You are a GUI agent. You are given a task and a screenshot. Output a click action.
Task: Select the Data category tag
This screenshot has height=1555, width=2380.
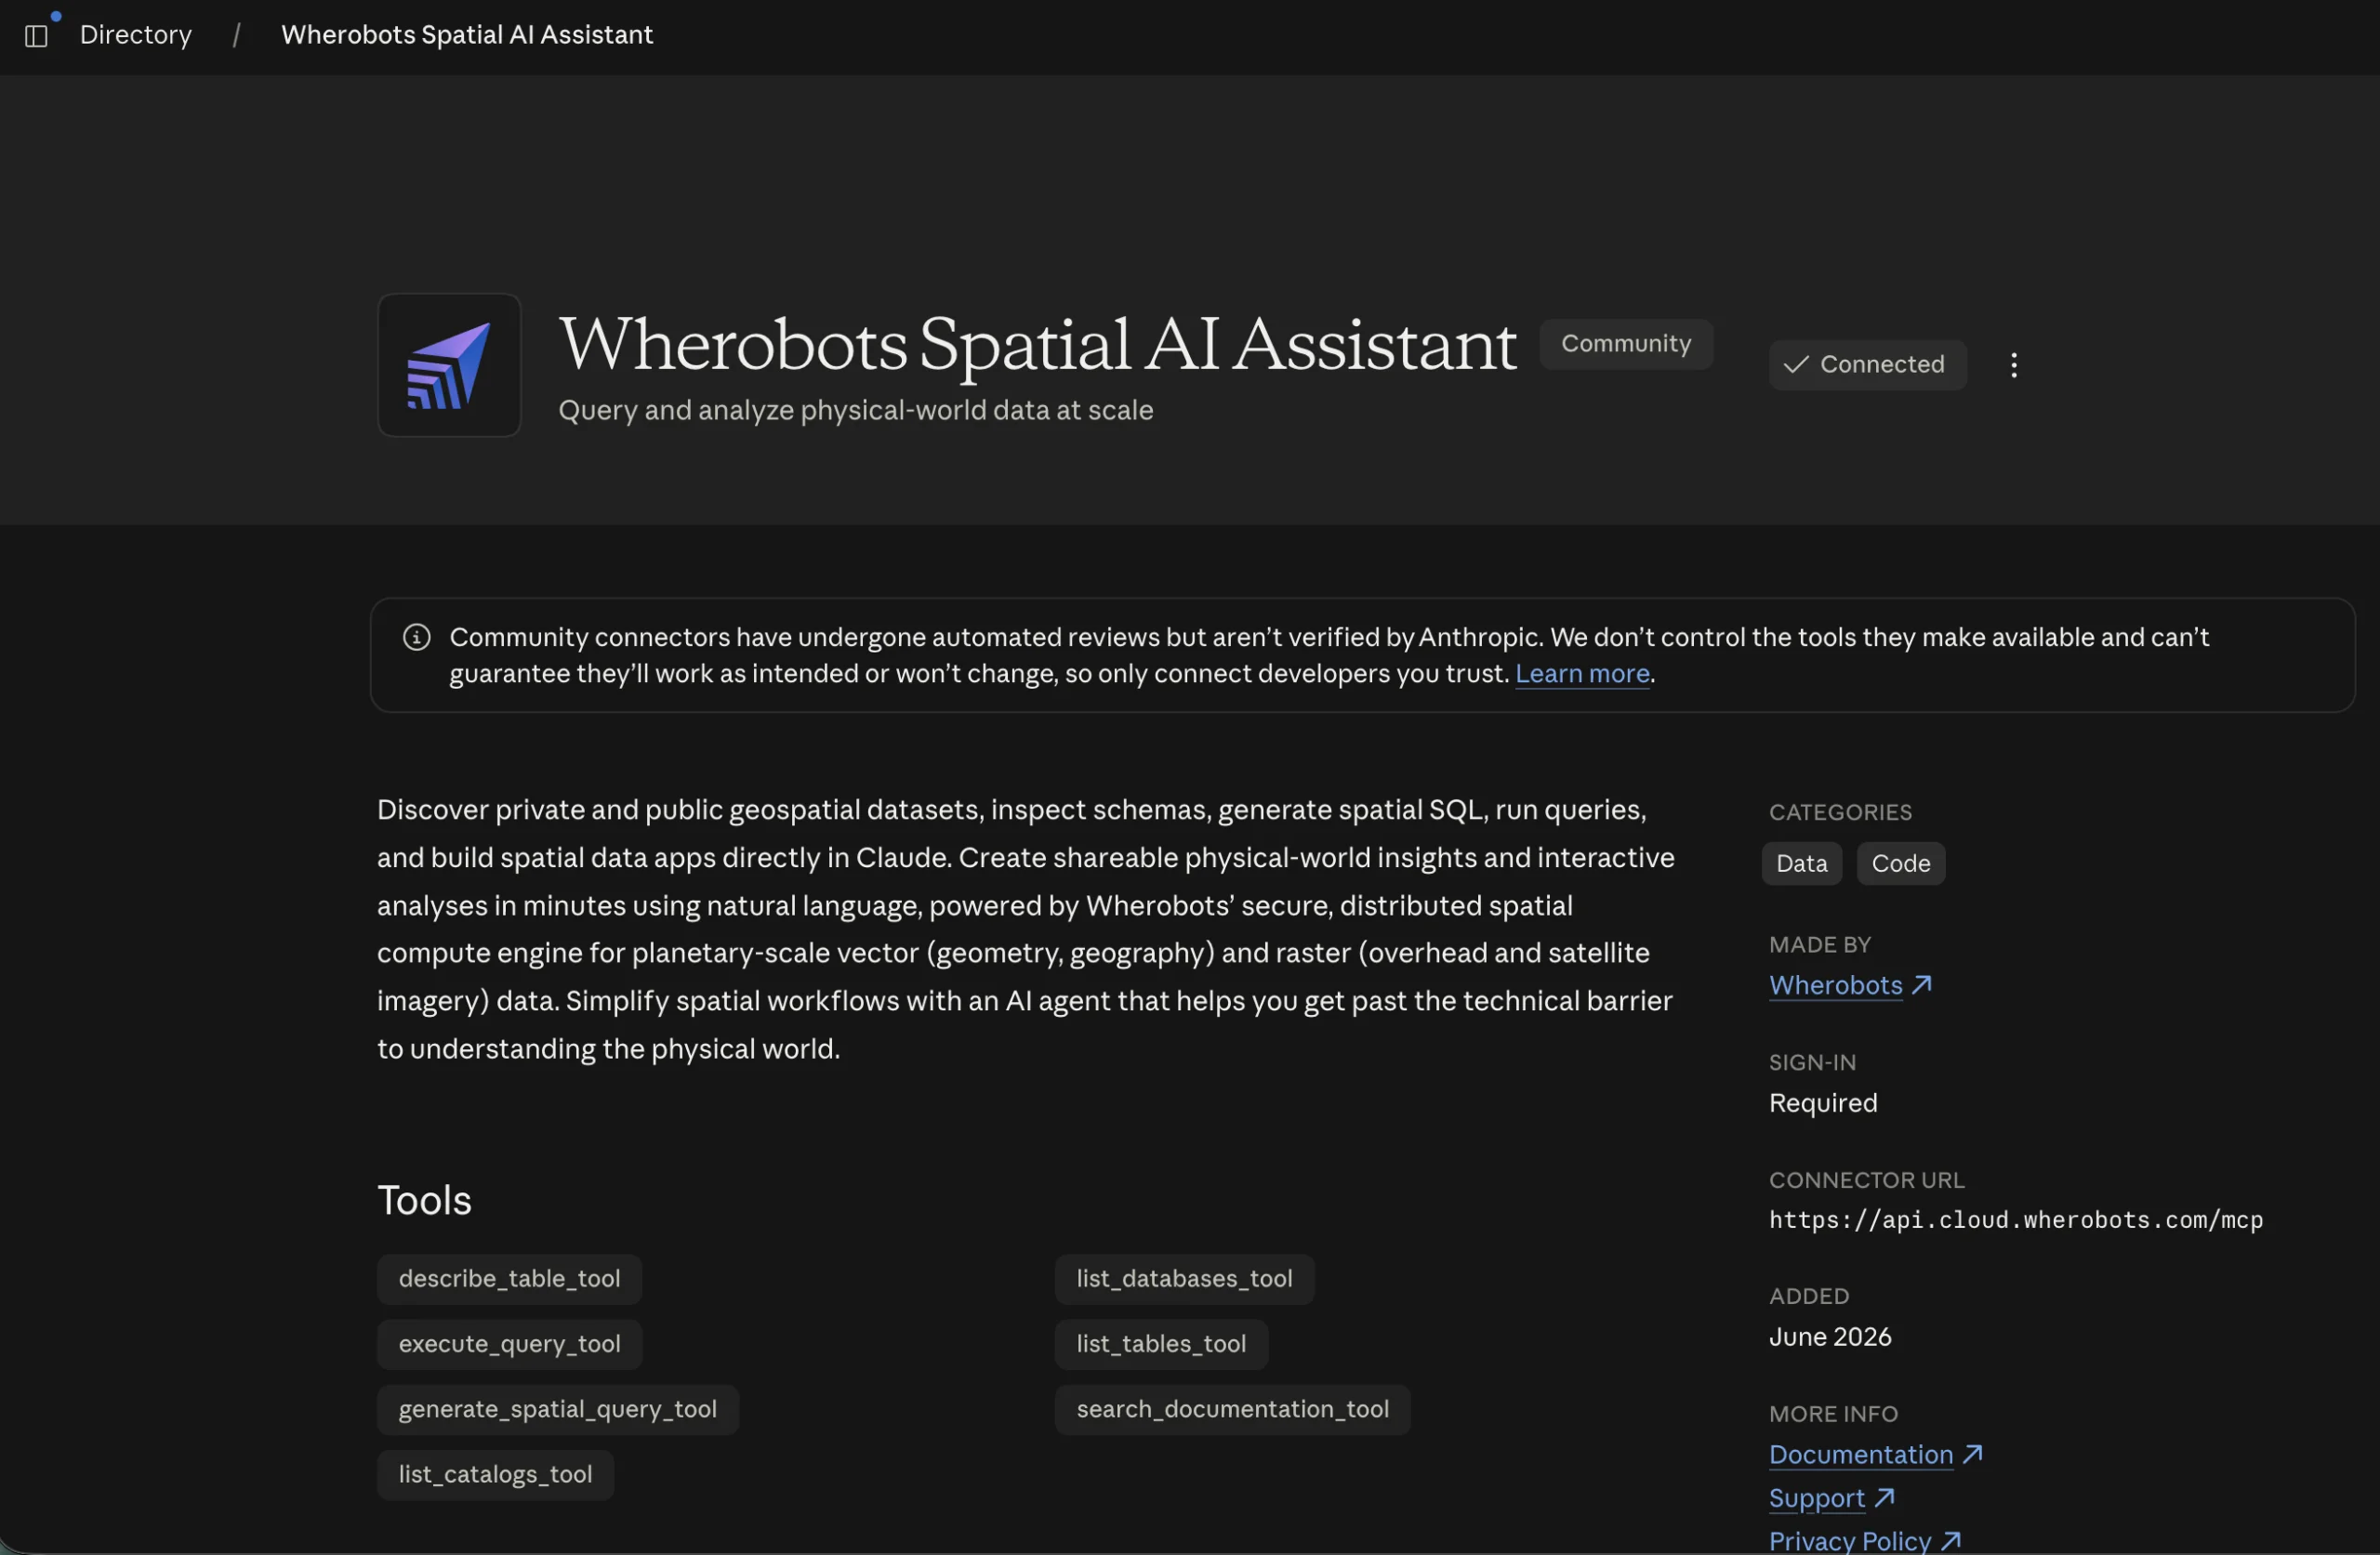1801,863
